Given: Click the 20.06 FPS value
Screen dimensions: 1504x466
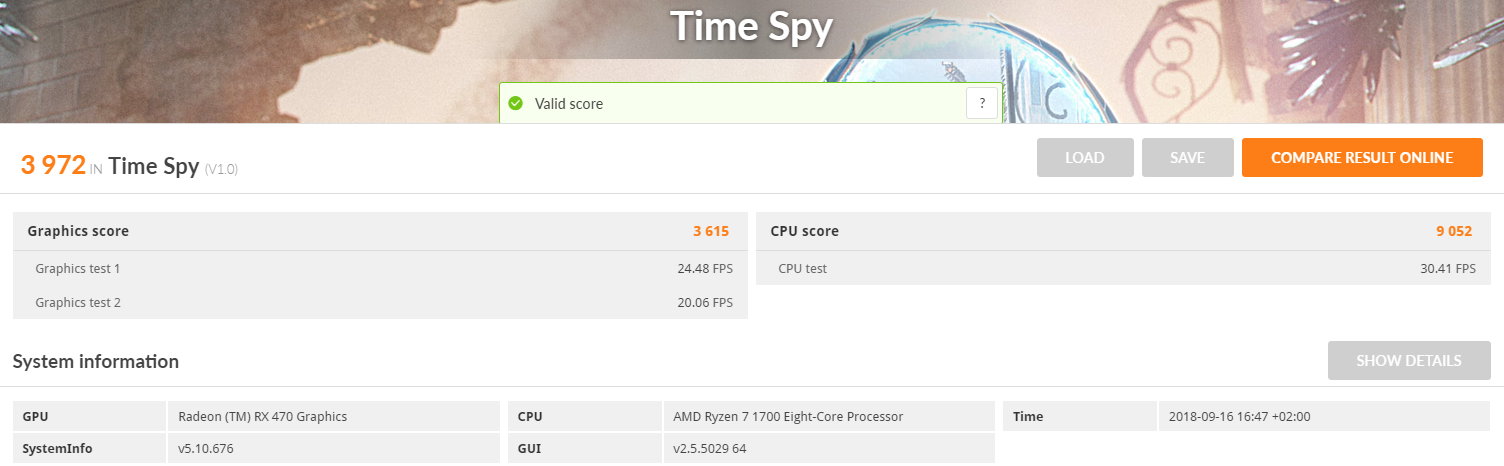Looking at the screenshot, I should tap(705, 302).
